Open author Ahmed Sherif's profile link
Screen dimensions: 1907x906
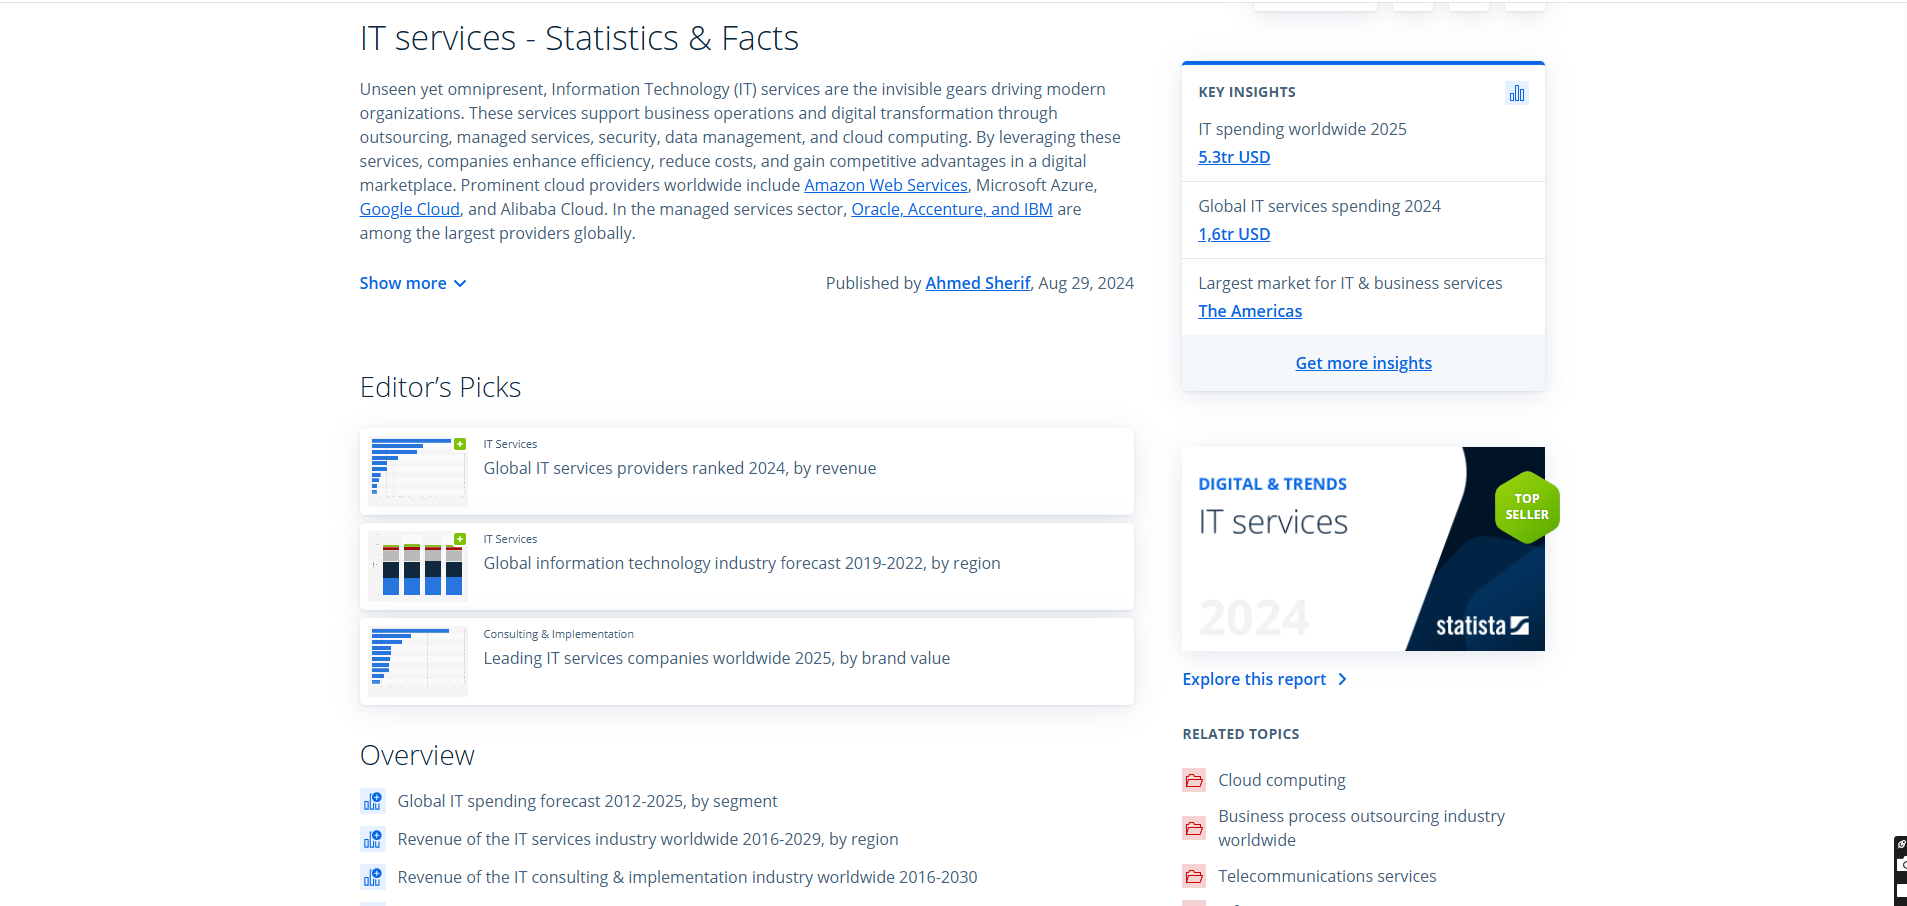click(977, 283)
